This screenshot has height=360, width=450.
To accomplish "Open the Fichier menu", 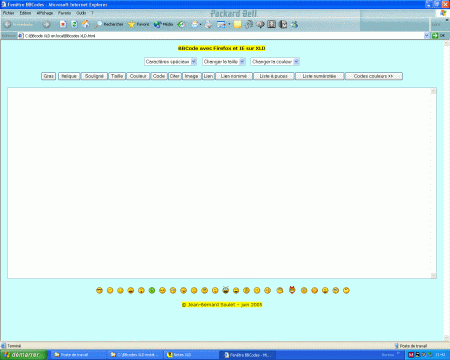I will click(9, 13).
